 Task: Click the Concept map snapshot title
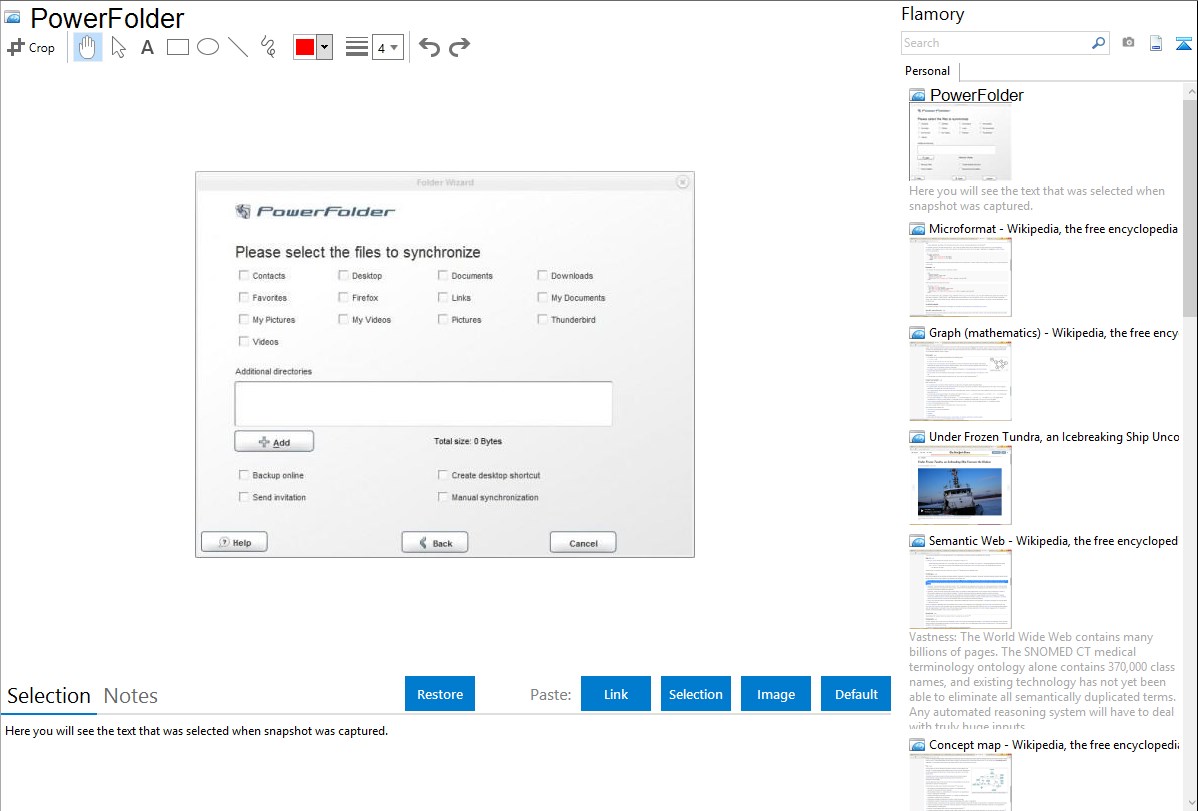click(1054, 744)
